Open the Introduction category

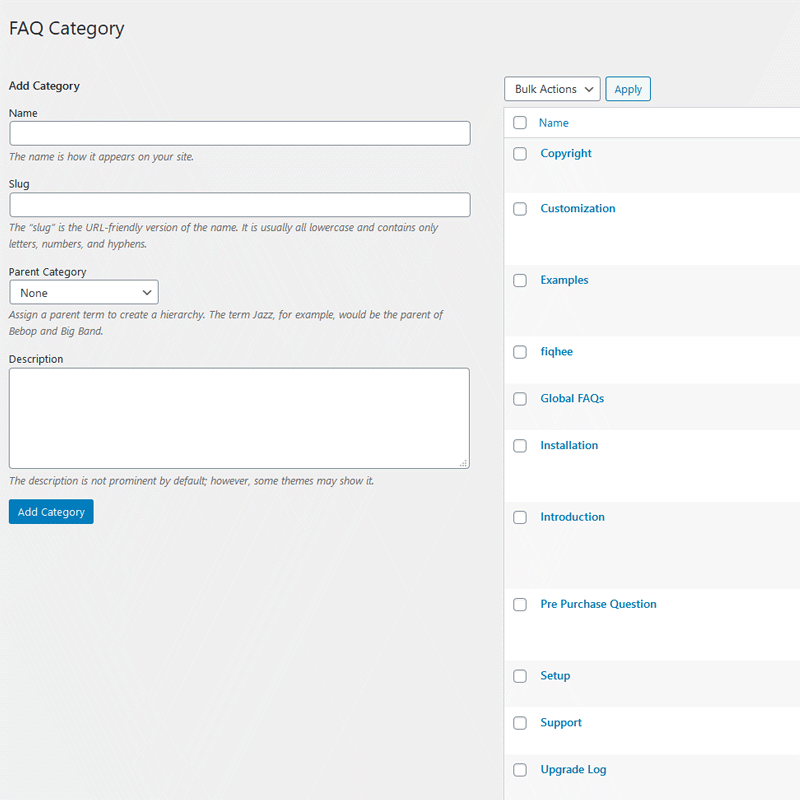572,516
